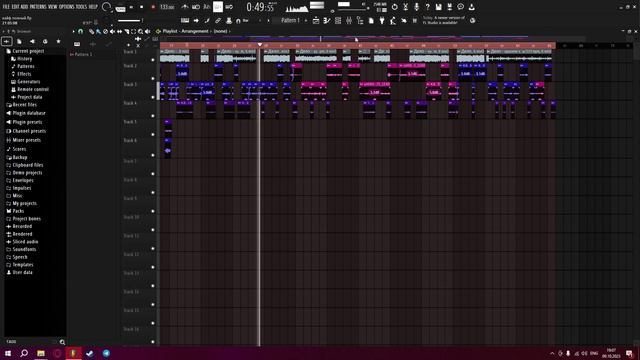Open the chat bubble icon

(x=460, y=7)
